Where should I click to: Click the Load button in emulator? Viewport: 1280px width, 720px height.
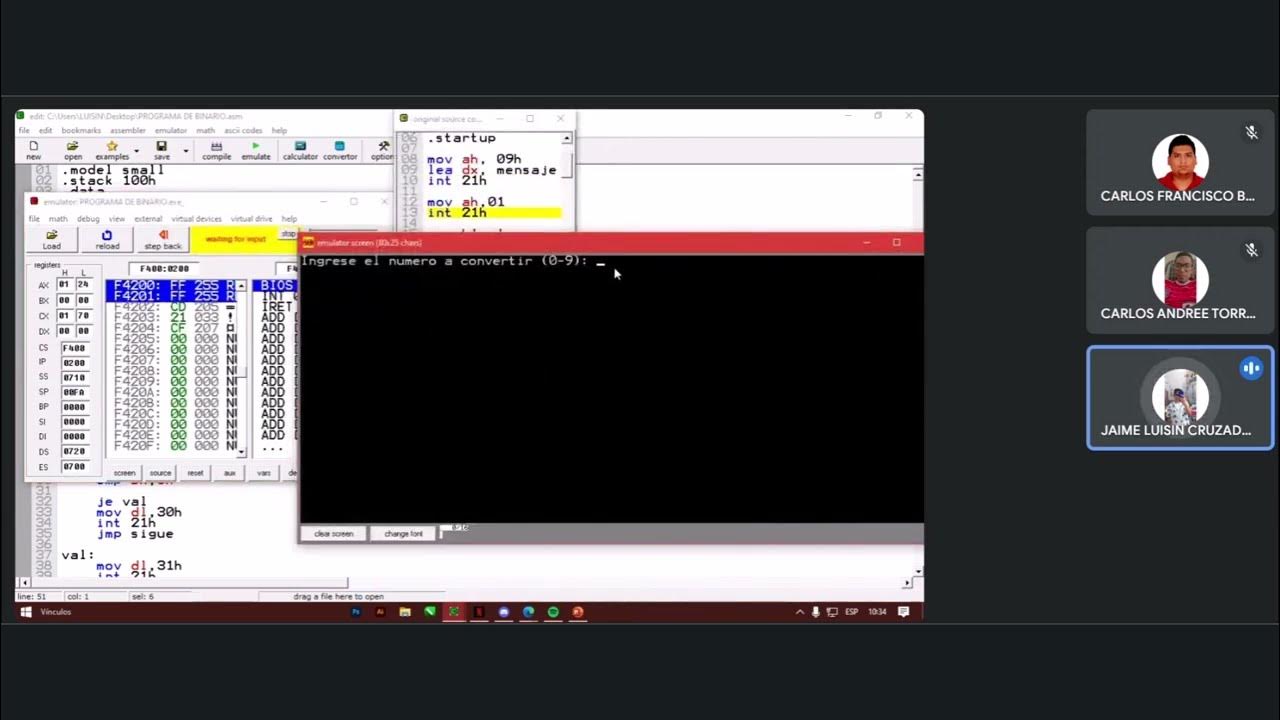point(51,240)
